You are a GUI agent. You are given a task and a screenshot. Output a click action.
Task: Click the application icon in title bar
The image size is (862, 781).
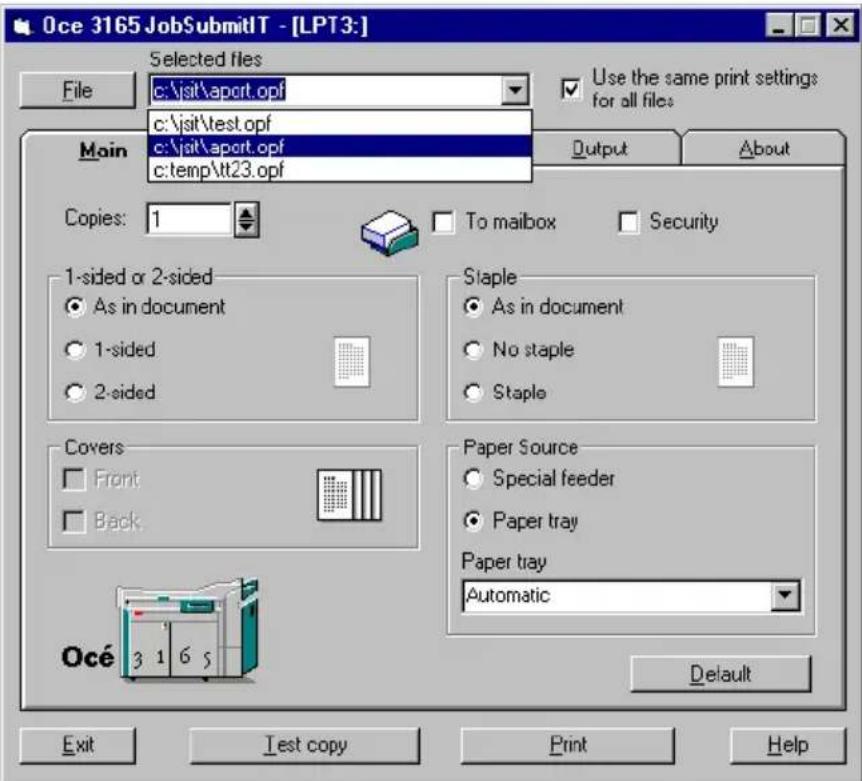point(23,26)
